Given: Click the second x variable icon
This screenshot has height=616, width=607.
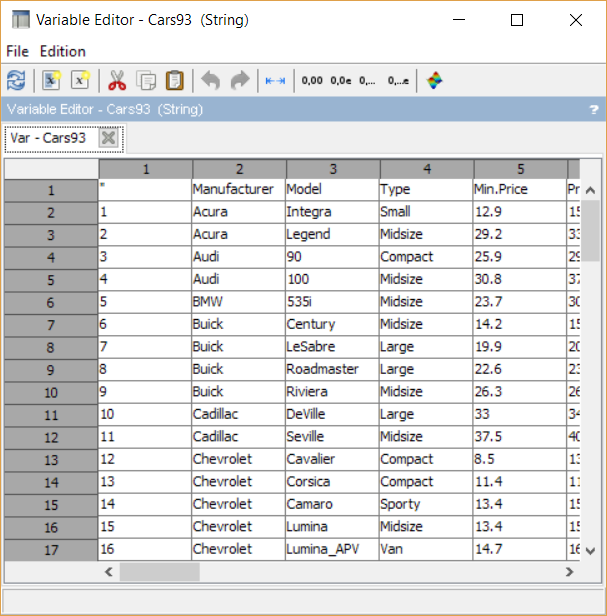Looking at the screenshot, I should [80, 81].
